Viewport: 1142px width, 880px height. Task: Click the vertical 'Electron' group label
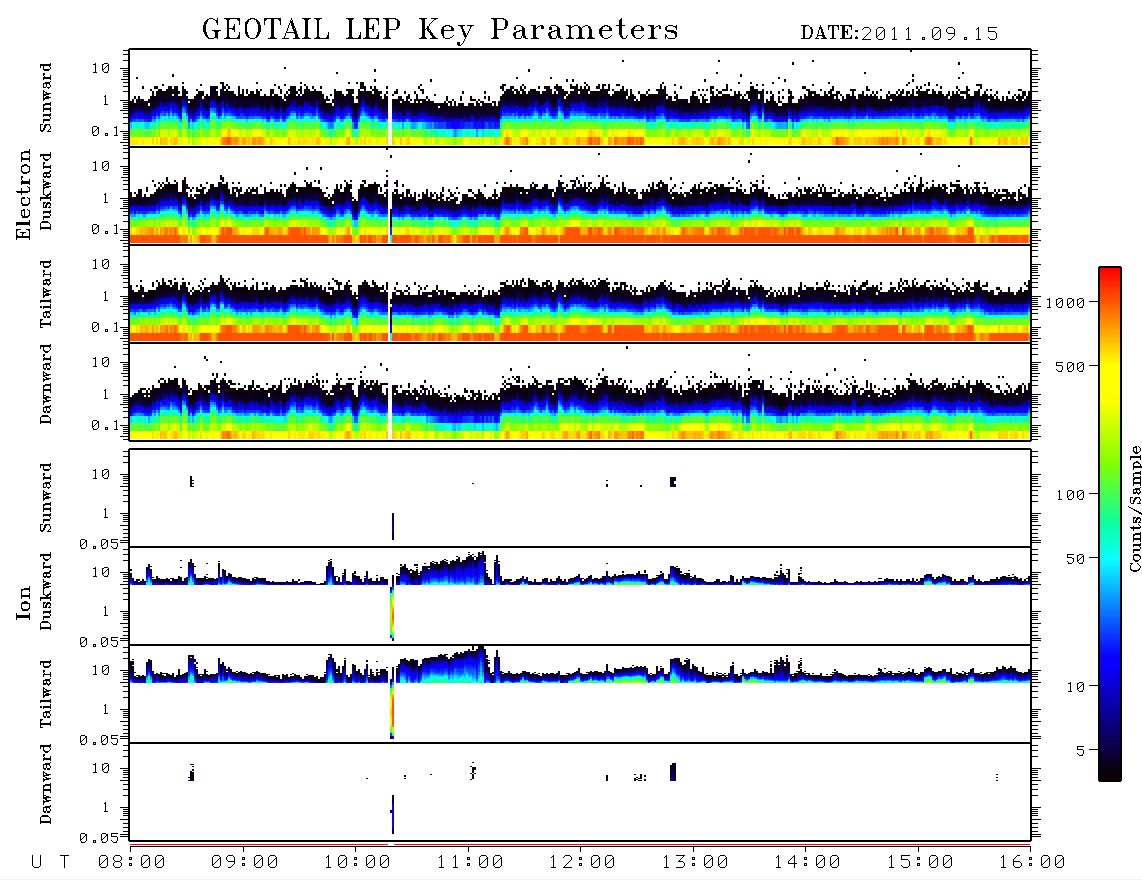point(23,195)
